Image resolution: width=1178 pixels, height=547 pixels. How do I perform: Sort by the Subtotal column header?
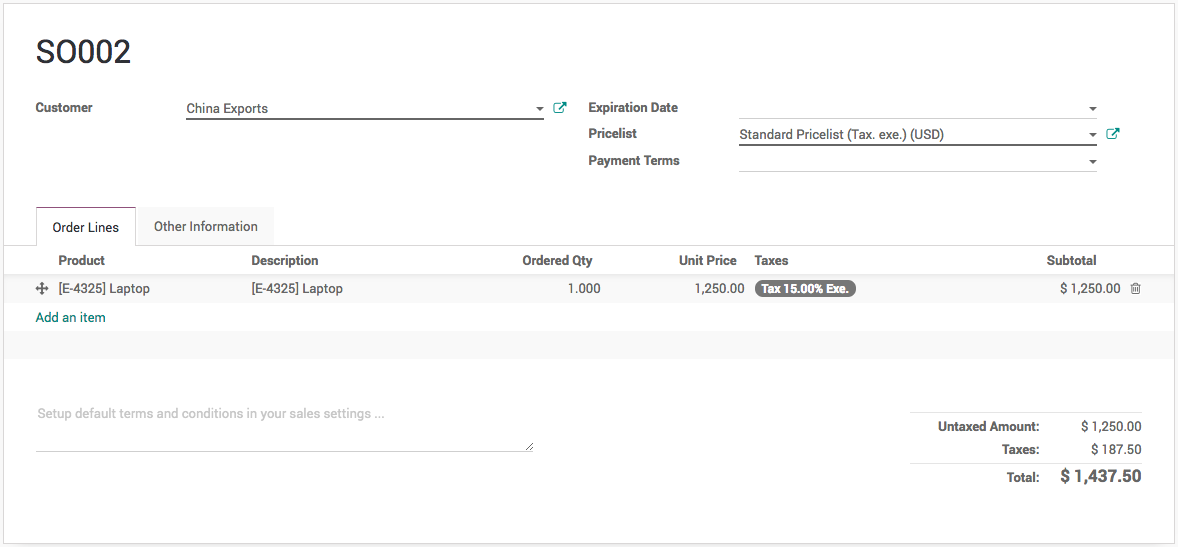click(x=1071, y=261)
